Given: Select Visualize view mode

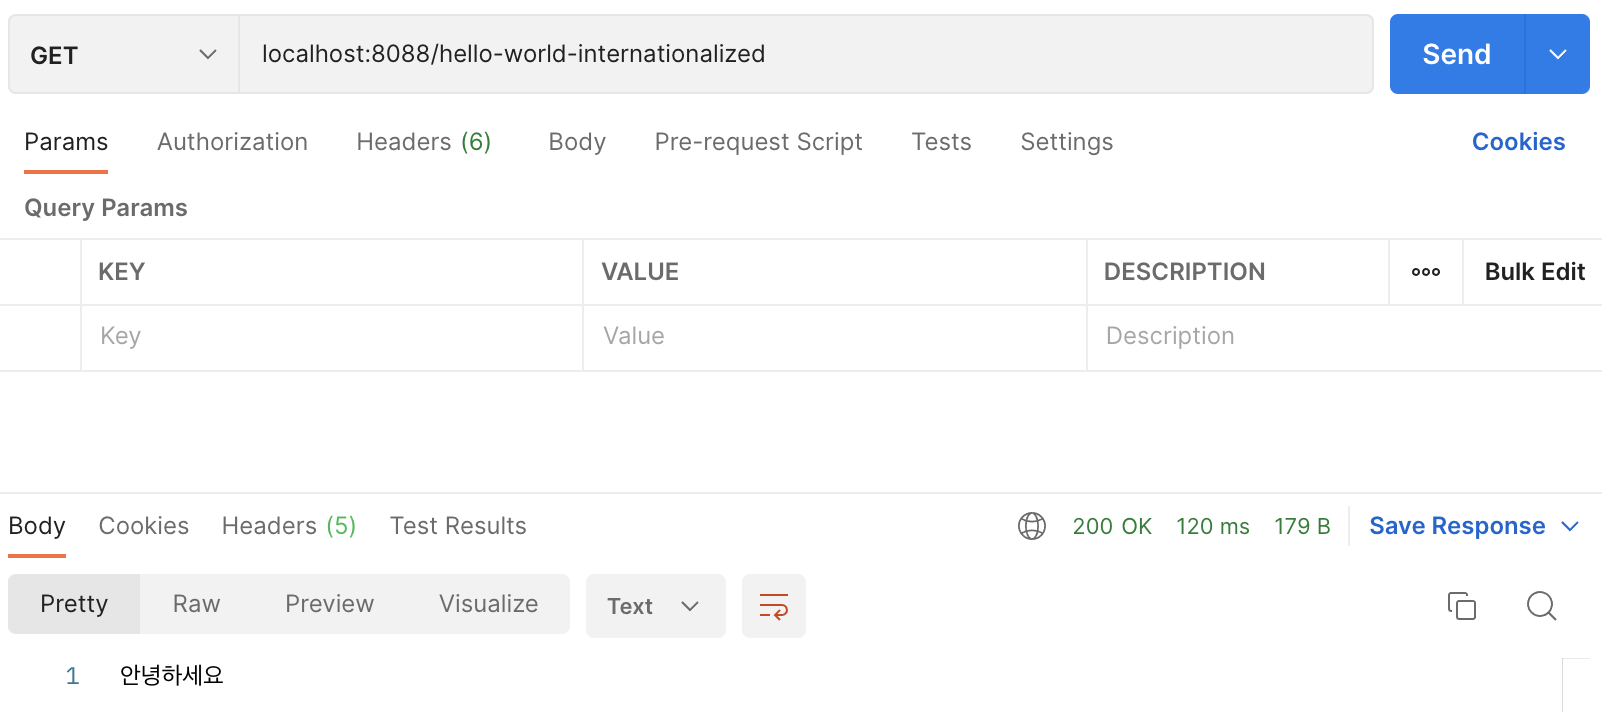Looking at the screenshot, I should pyautogui.click(x=488, y=604).
